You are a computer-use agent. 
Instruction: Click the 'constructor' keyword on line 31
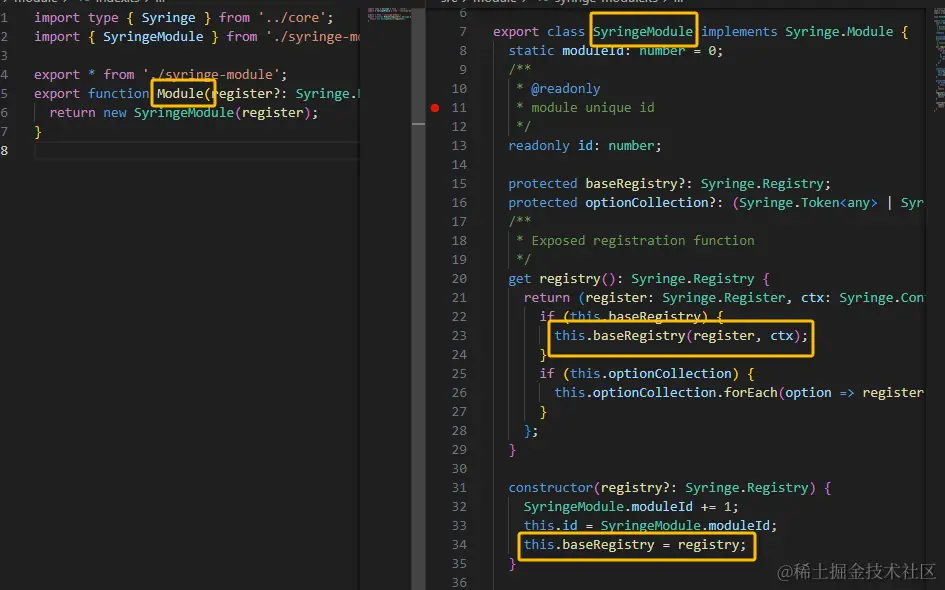550,488
